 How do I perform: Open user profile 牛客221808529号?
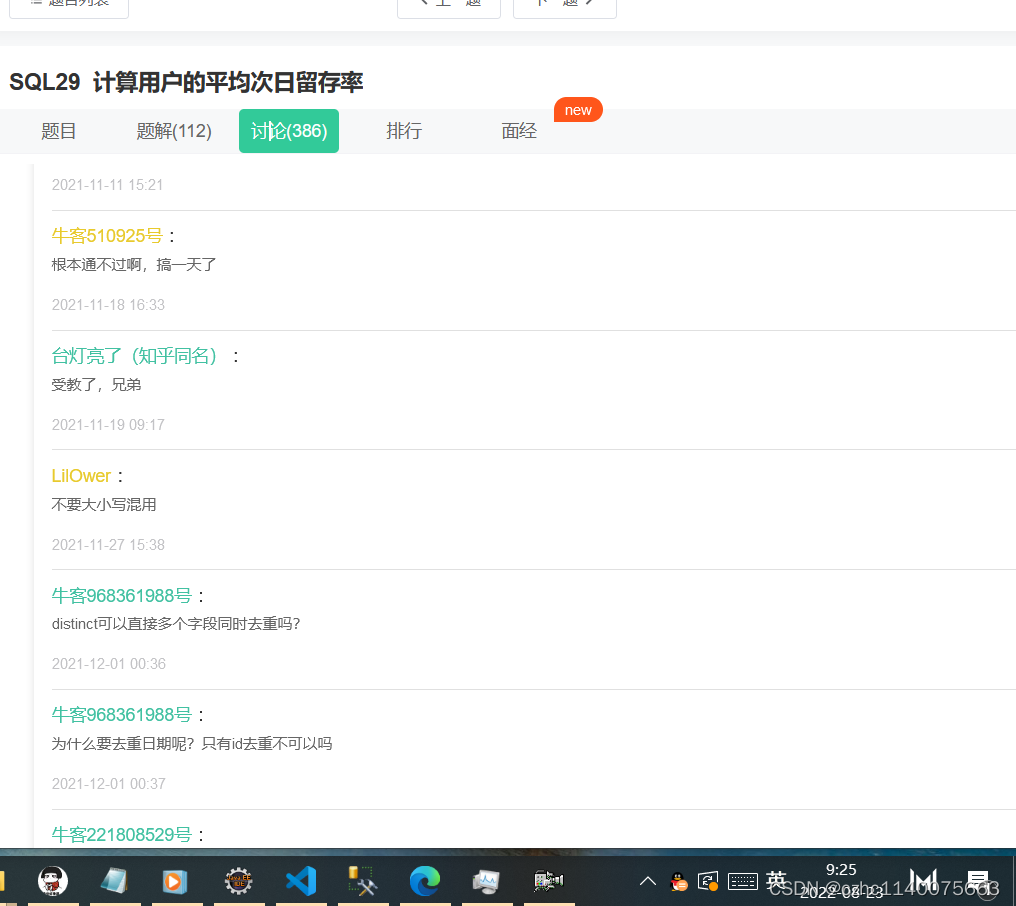coord(122,835)
